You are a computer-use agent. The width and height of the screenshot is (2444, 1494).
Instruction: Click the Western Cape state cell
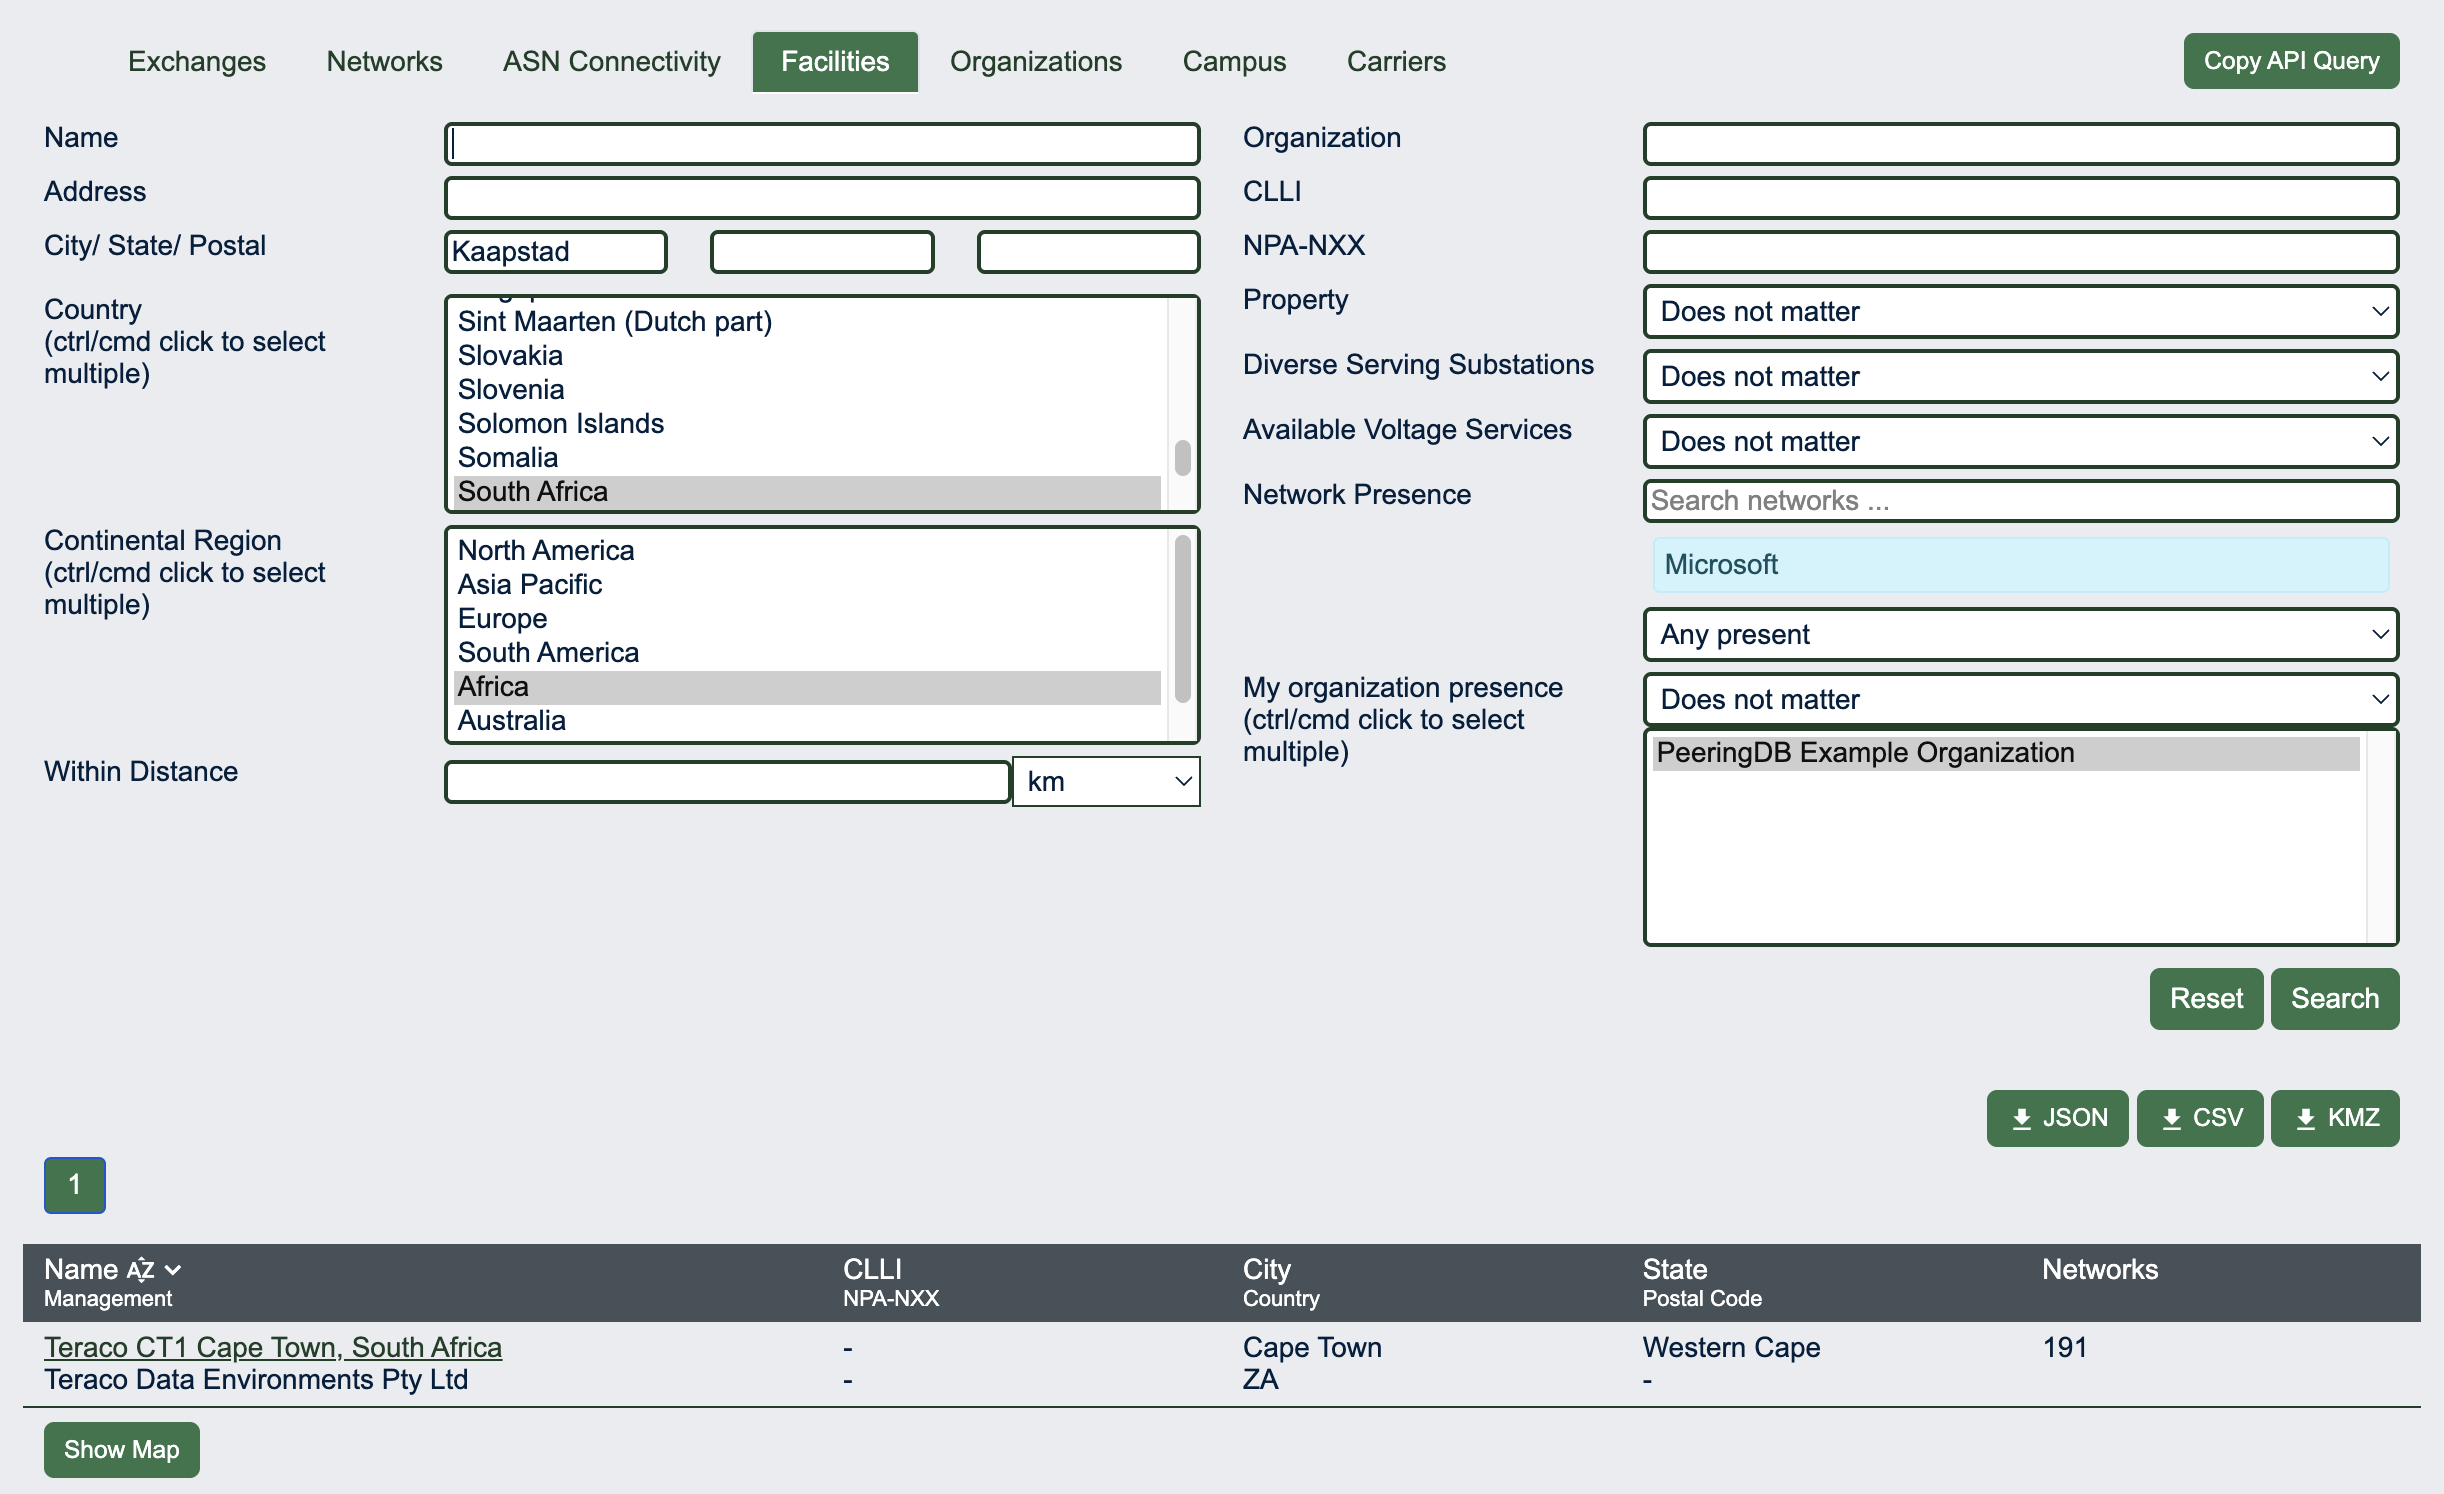tap(1731, 1348)
